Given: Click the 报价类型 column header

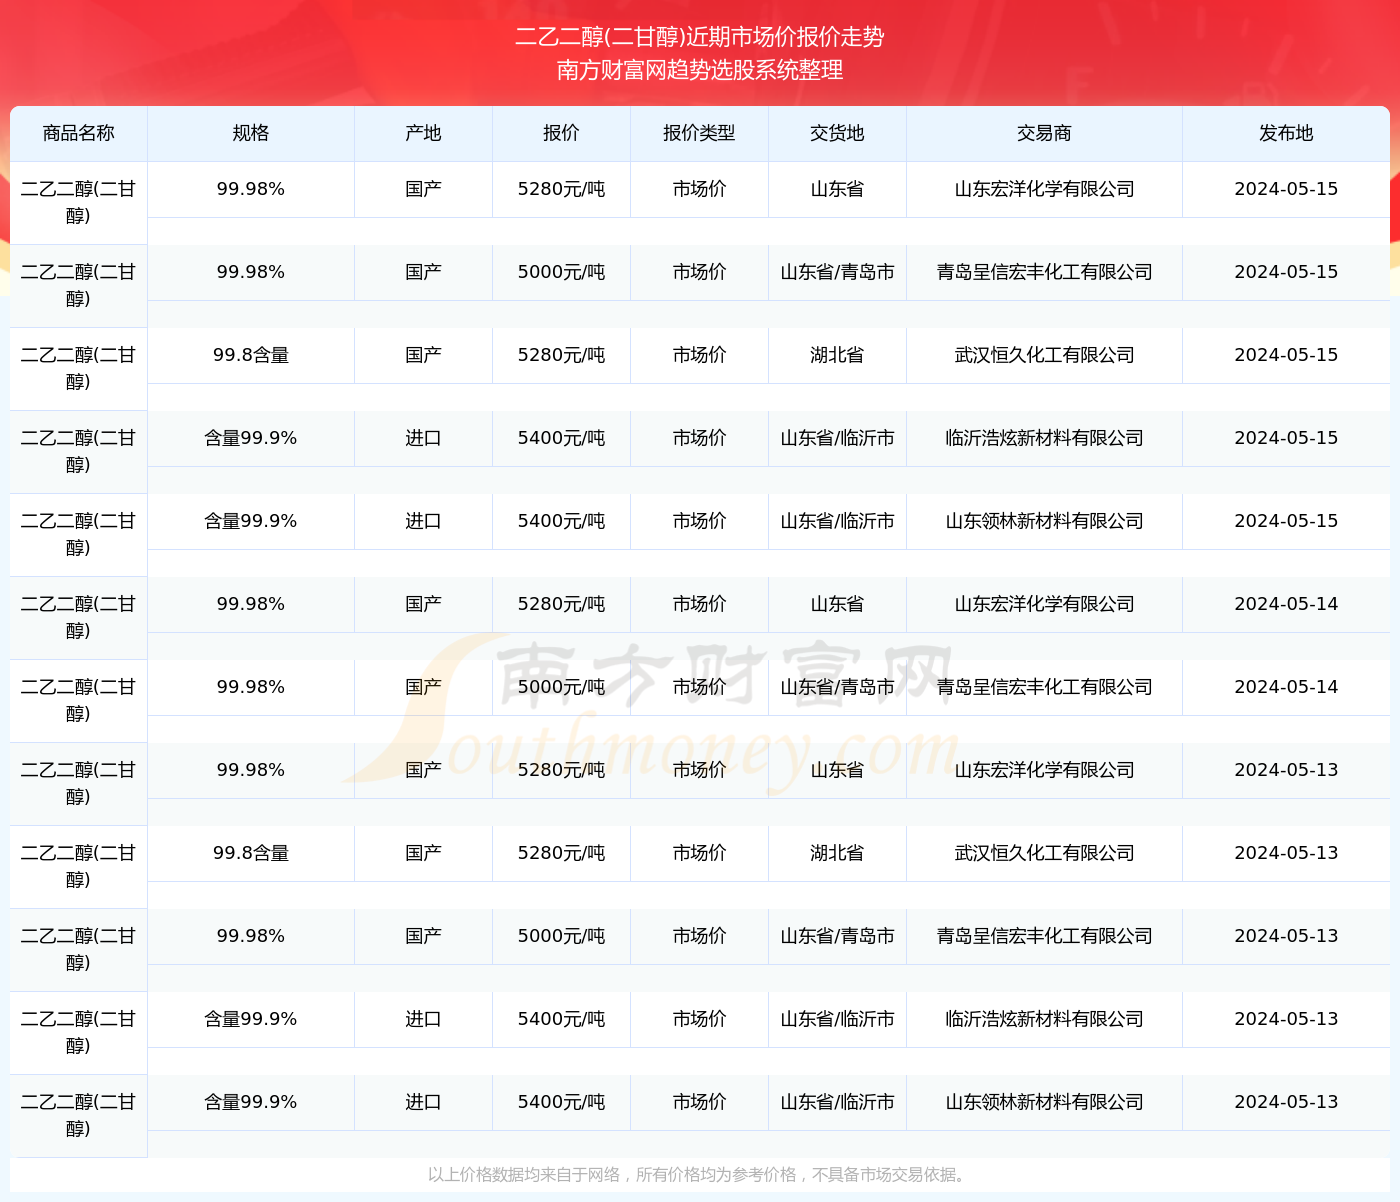Looking at the screenshot, I should click(699, 133).
